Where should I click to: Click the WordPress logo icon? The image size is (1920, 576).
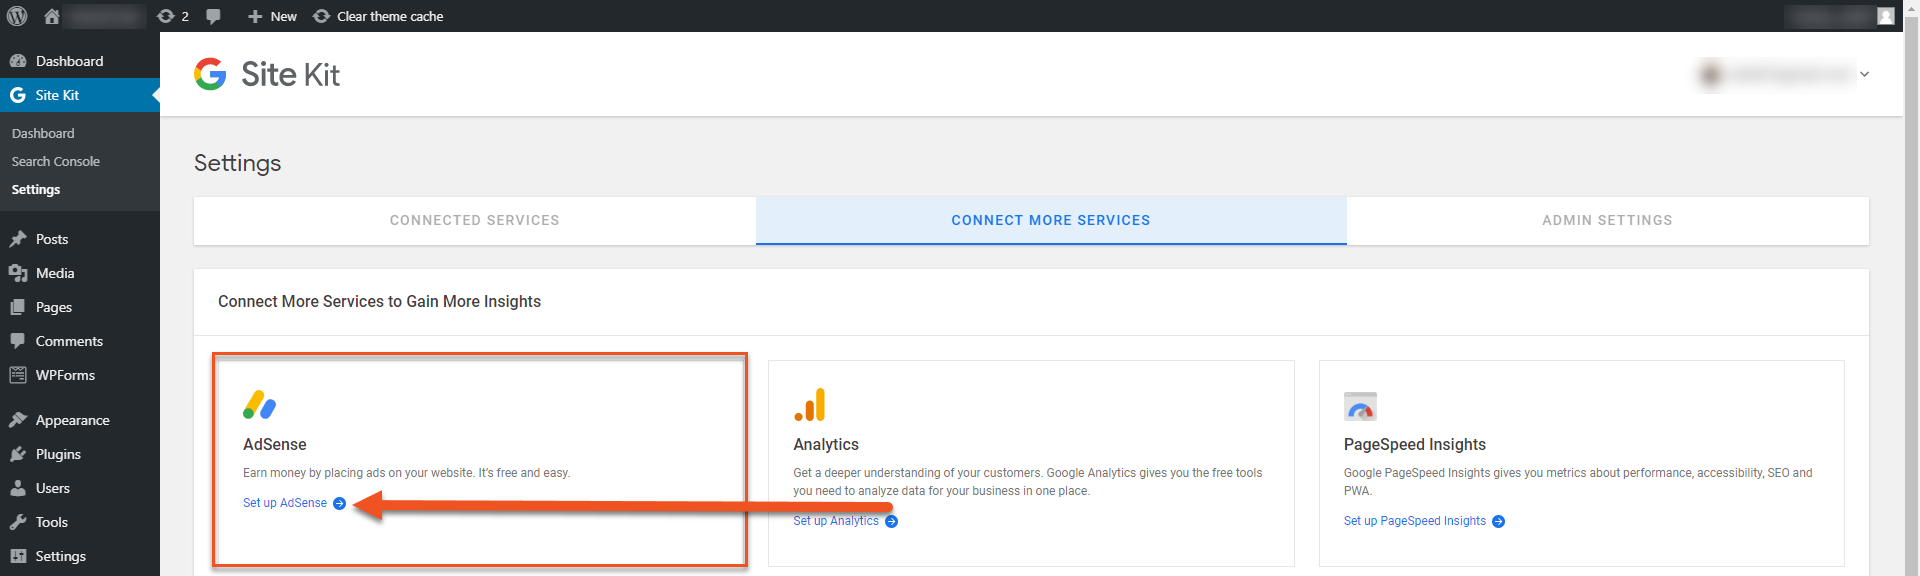coord(17,16)
